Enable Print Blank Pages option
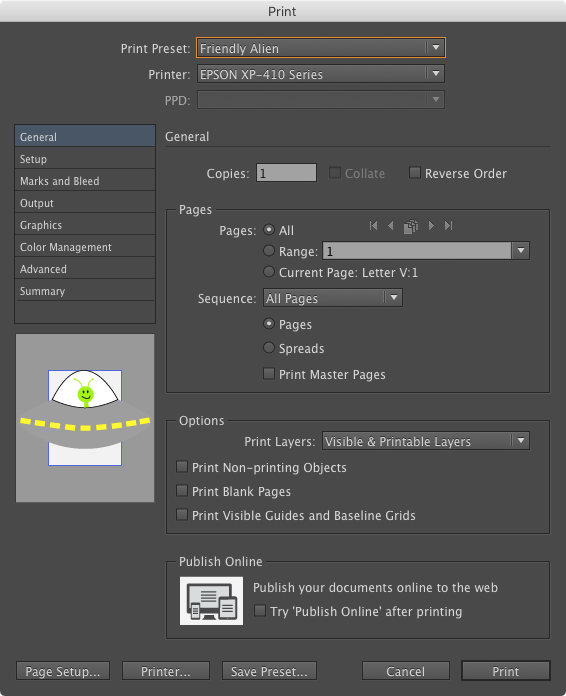Screen dimensions: 566x696 (x=182, y=490)
